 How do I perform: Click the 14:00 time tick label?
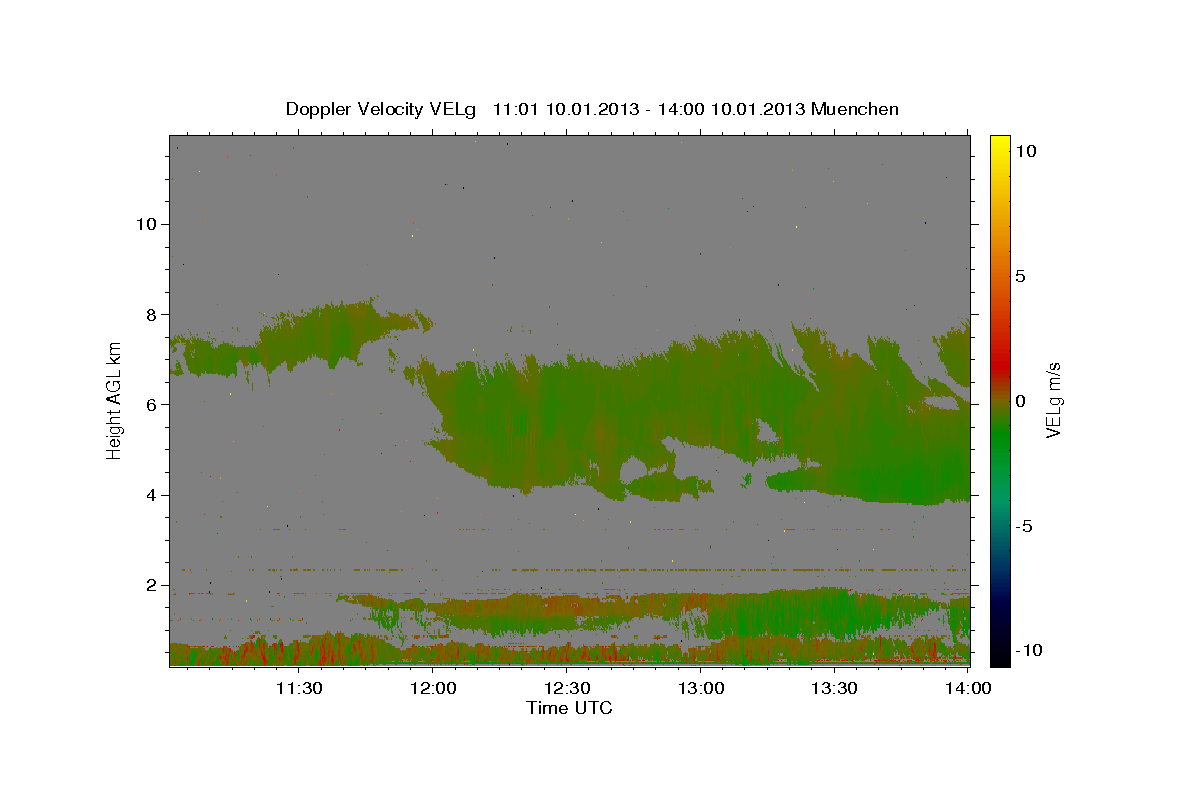967,688
